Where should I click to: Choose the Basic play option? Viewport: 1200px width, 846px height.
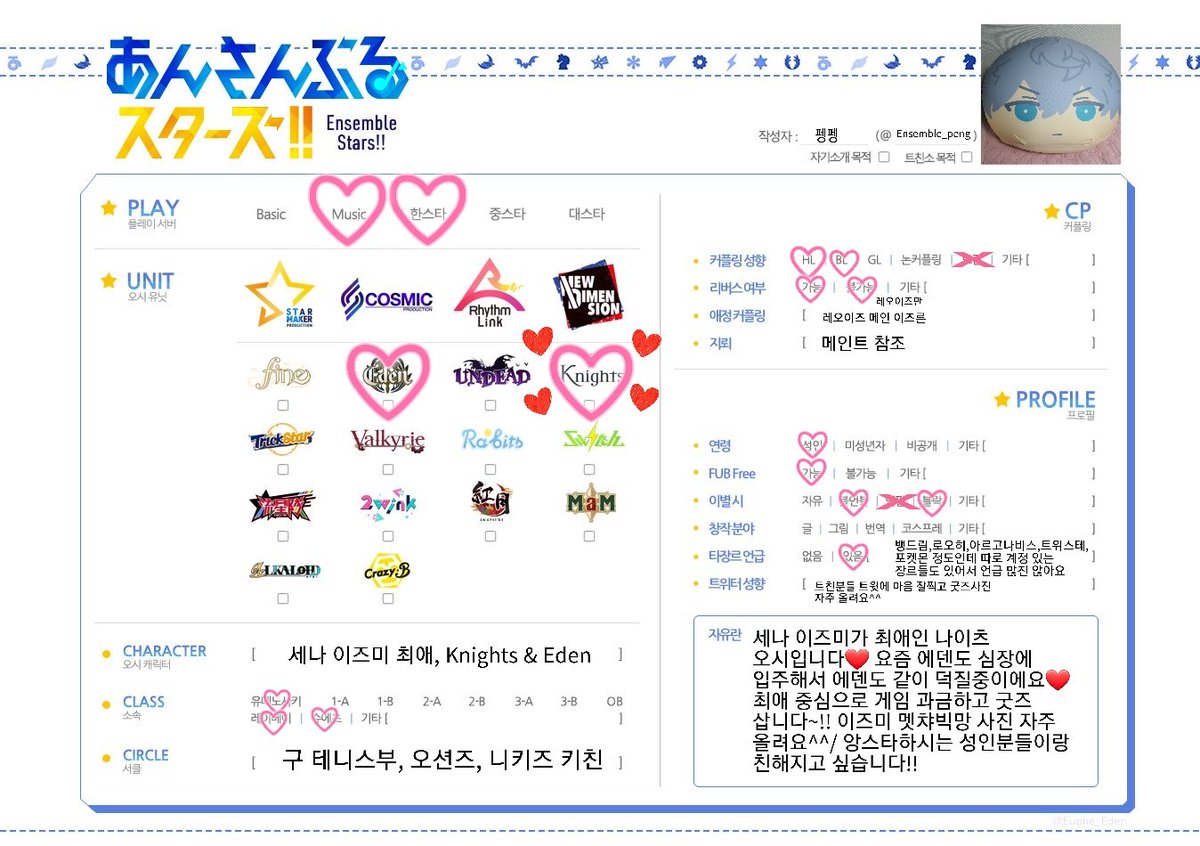[271, 214]
